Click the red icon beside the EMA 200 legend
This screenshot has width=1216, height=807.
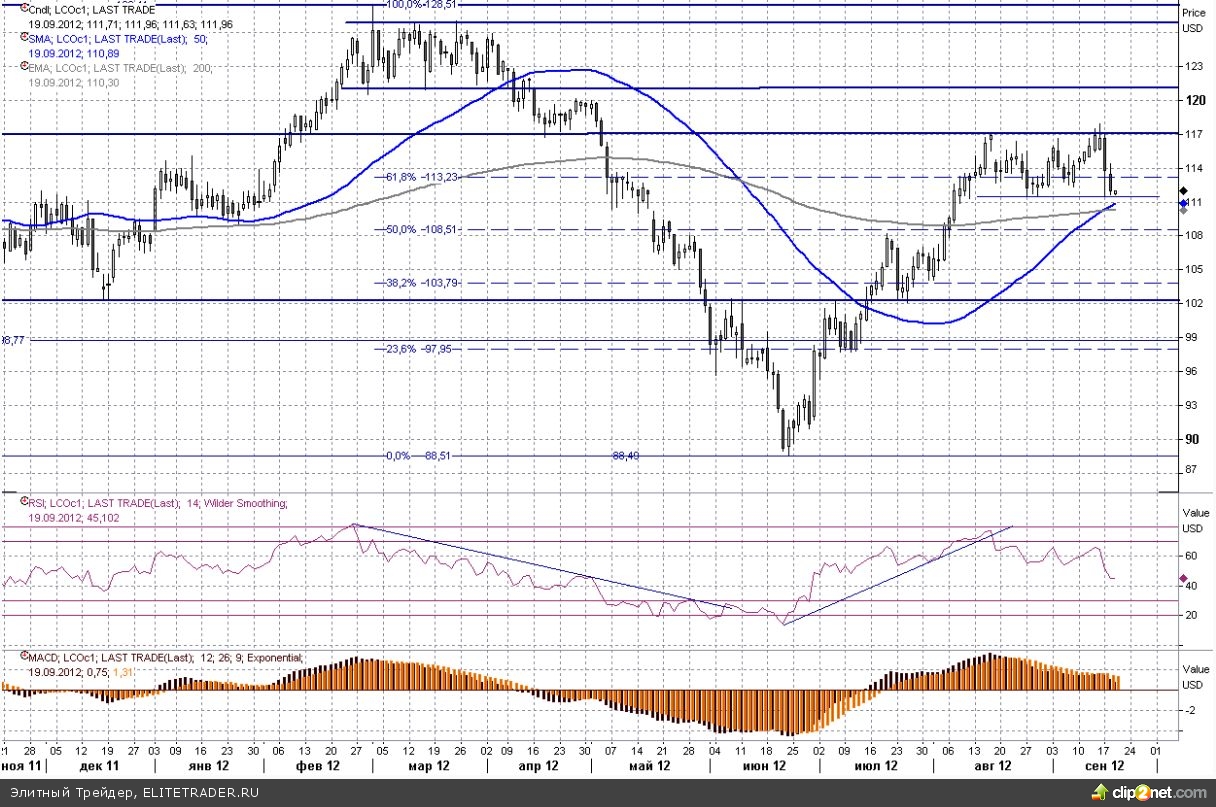(x=24, y=67)
